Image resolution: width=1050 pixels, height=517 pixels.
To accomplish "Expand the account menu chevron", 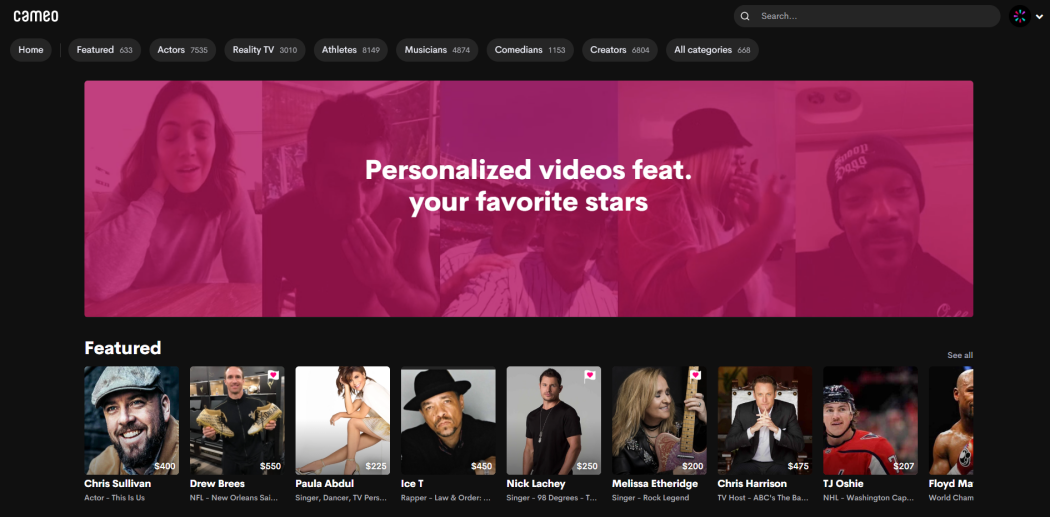I will 1039,17.
